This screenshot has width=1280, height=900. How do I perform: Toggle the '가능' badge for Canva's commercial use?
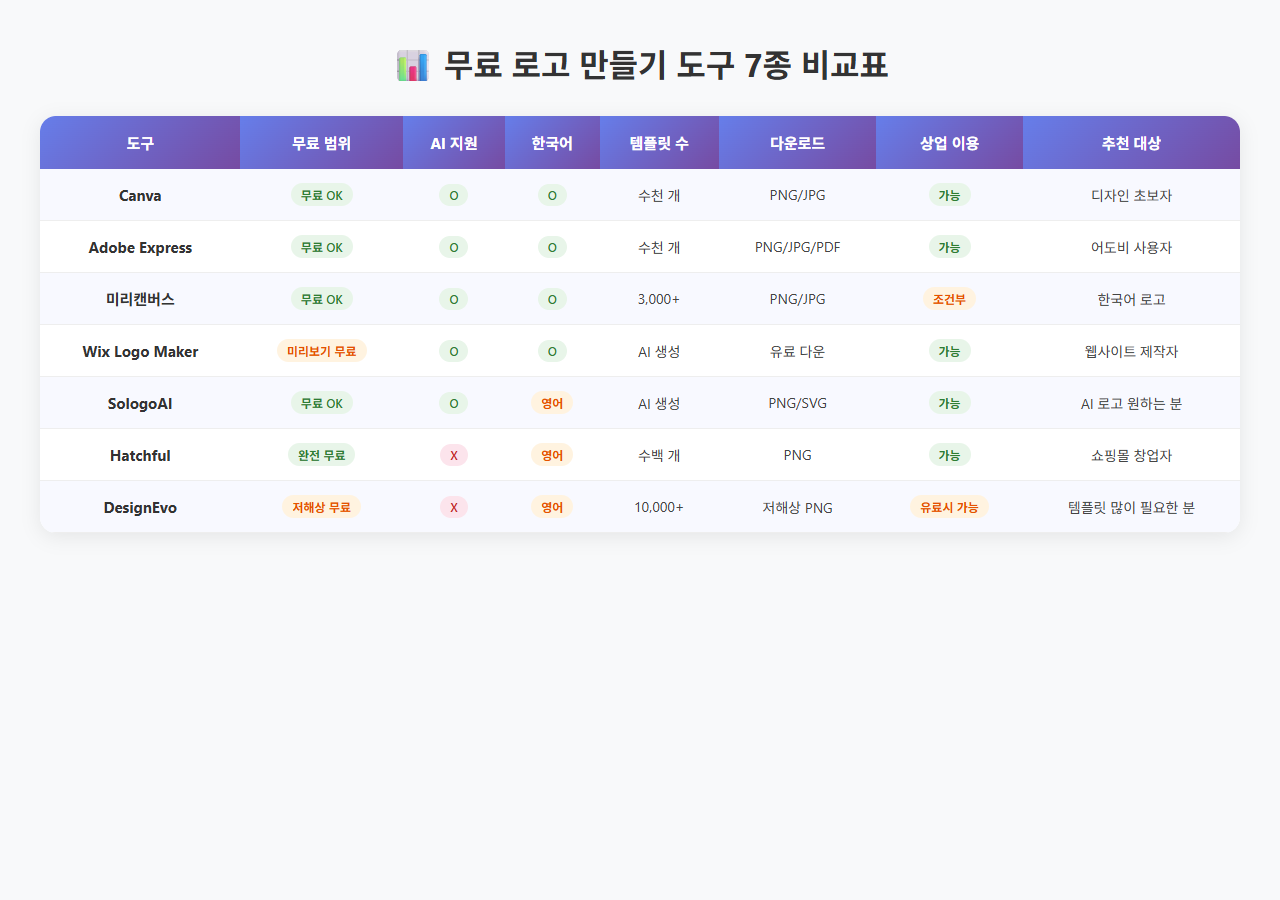click(949, 195)
